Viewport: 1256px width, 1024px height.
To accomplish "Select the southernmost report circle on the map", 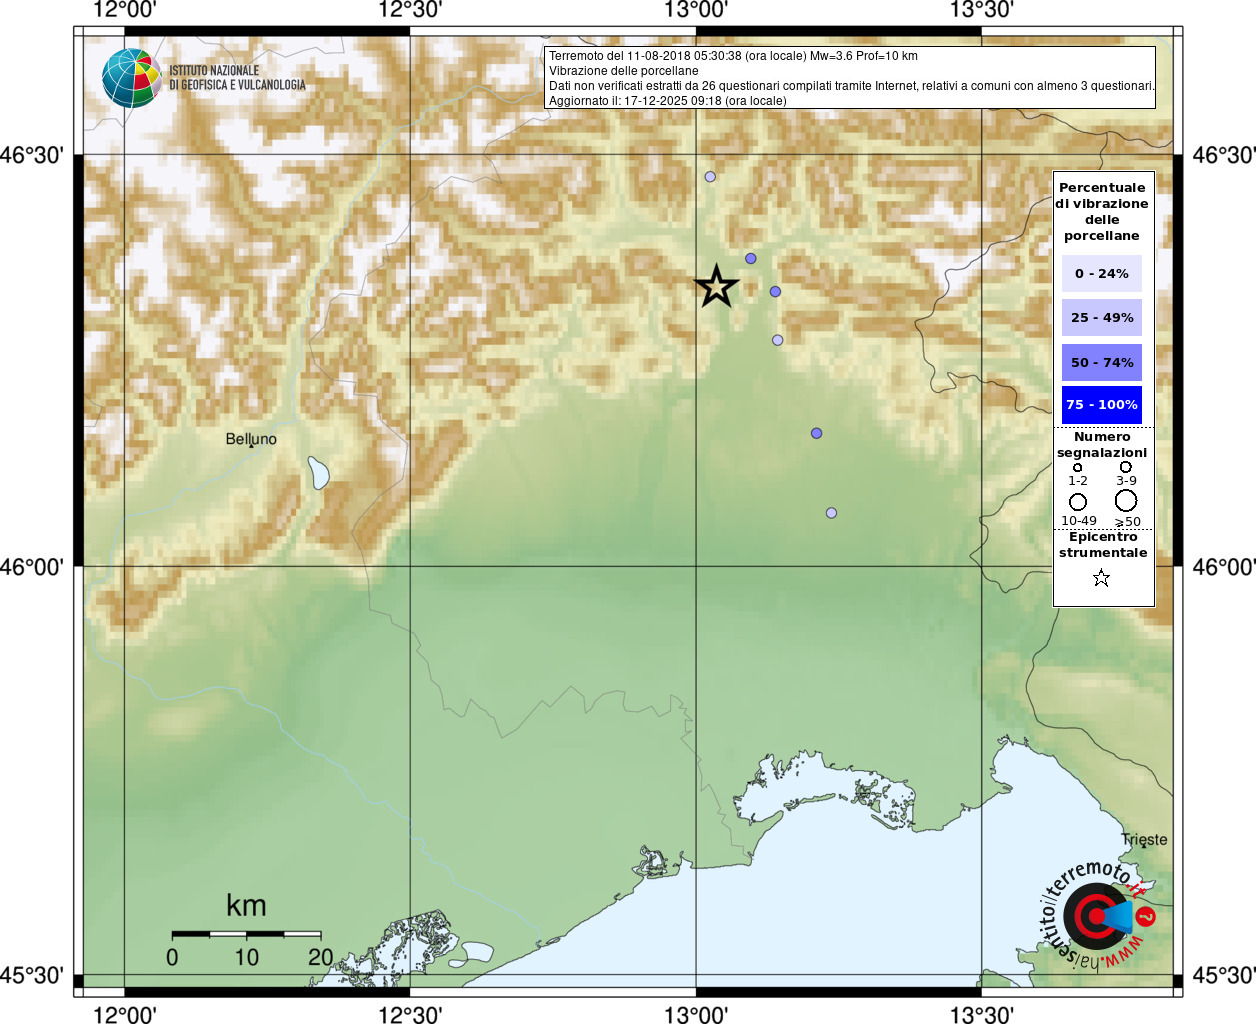I will 831,513.
